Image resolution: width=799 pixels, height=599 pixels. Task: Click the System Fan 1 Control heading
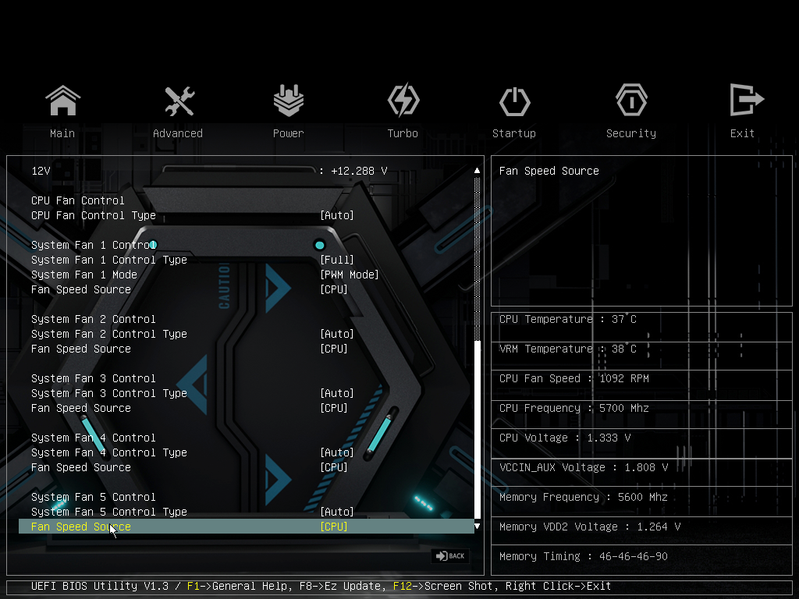click(93, 245)
